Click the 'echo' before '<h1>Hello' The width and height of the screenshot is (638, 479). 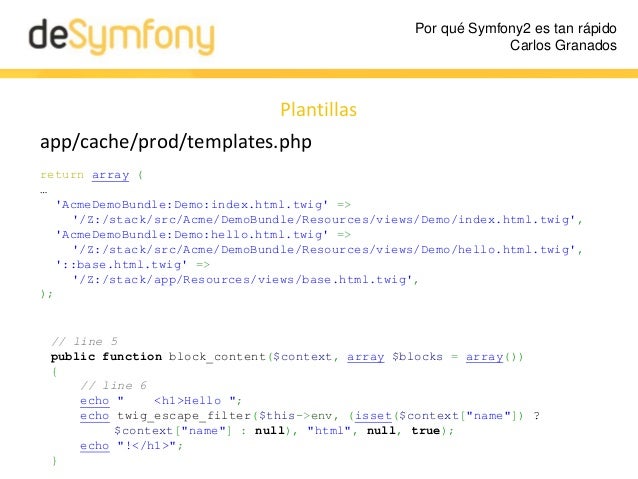tap(95, 401)
